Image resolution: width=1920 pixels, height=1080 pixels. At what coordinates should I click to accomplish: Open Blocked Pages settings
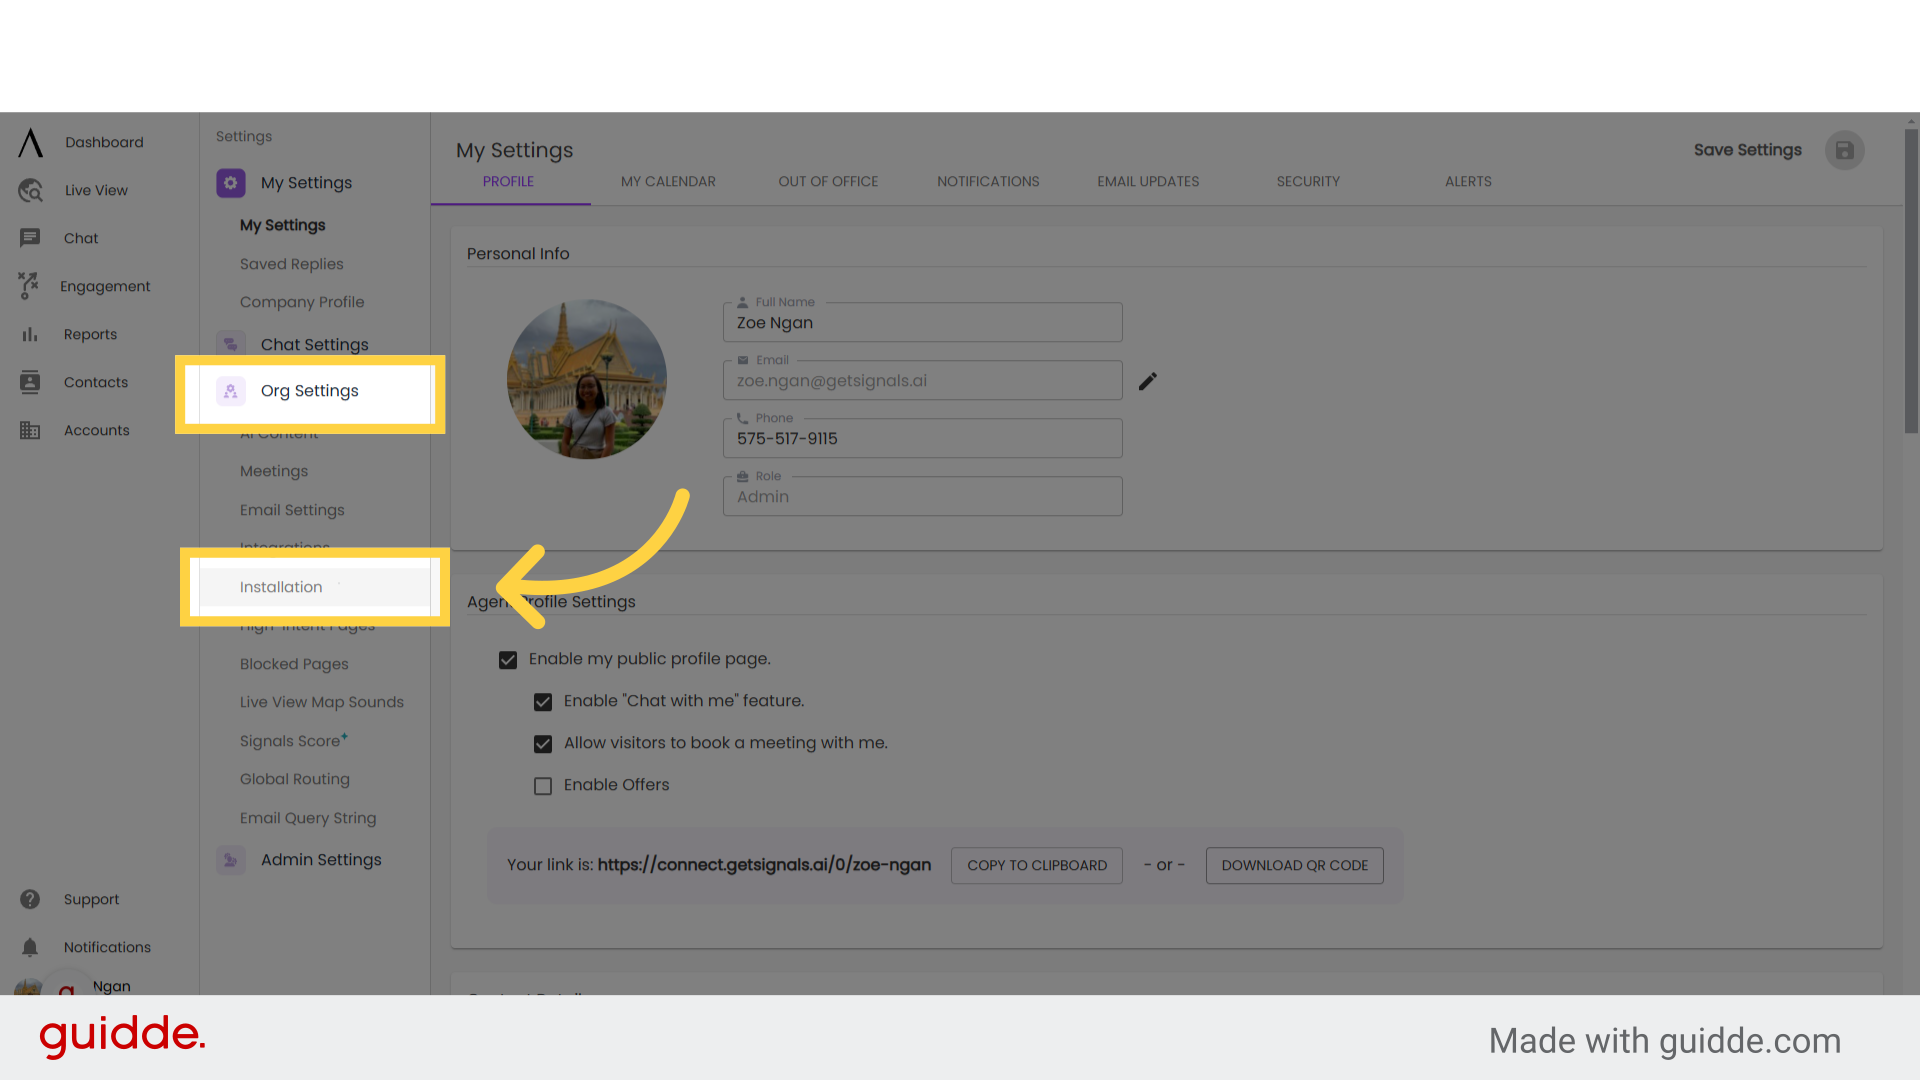pyautogui.click(x=294, y=664)
